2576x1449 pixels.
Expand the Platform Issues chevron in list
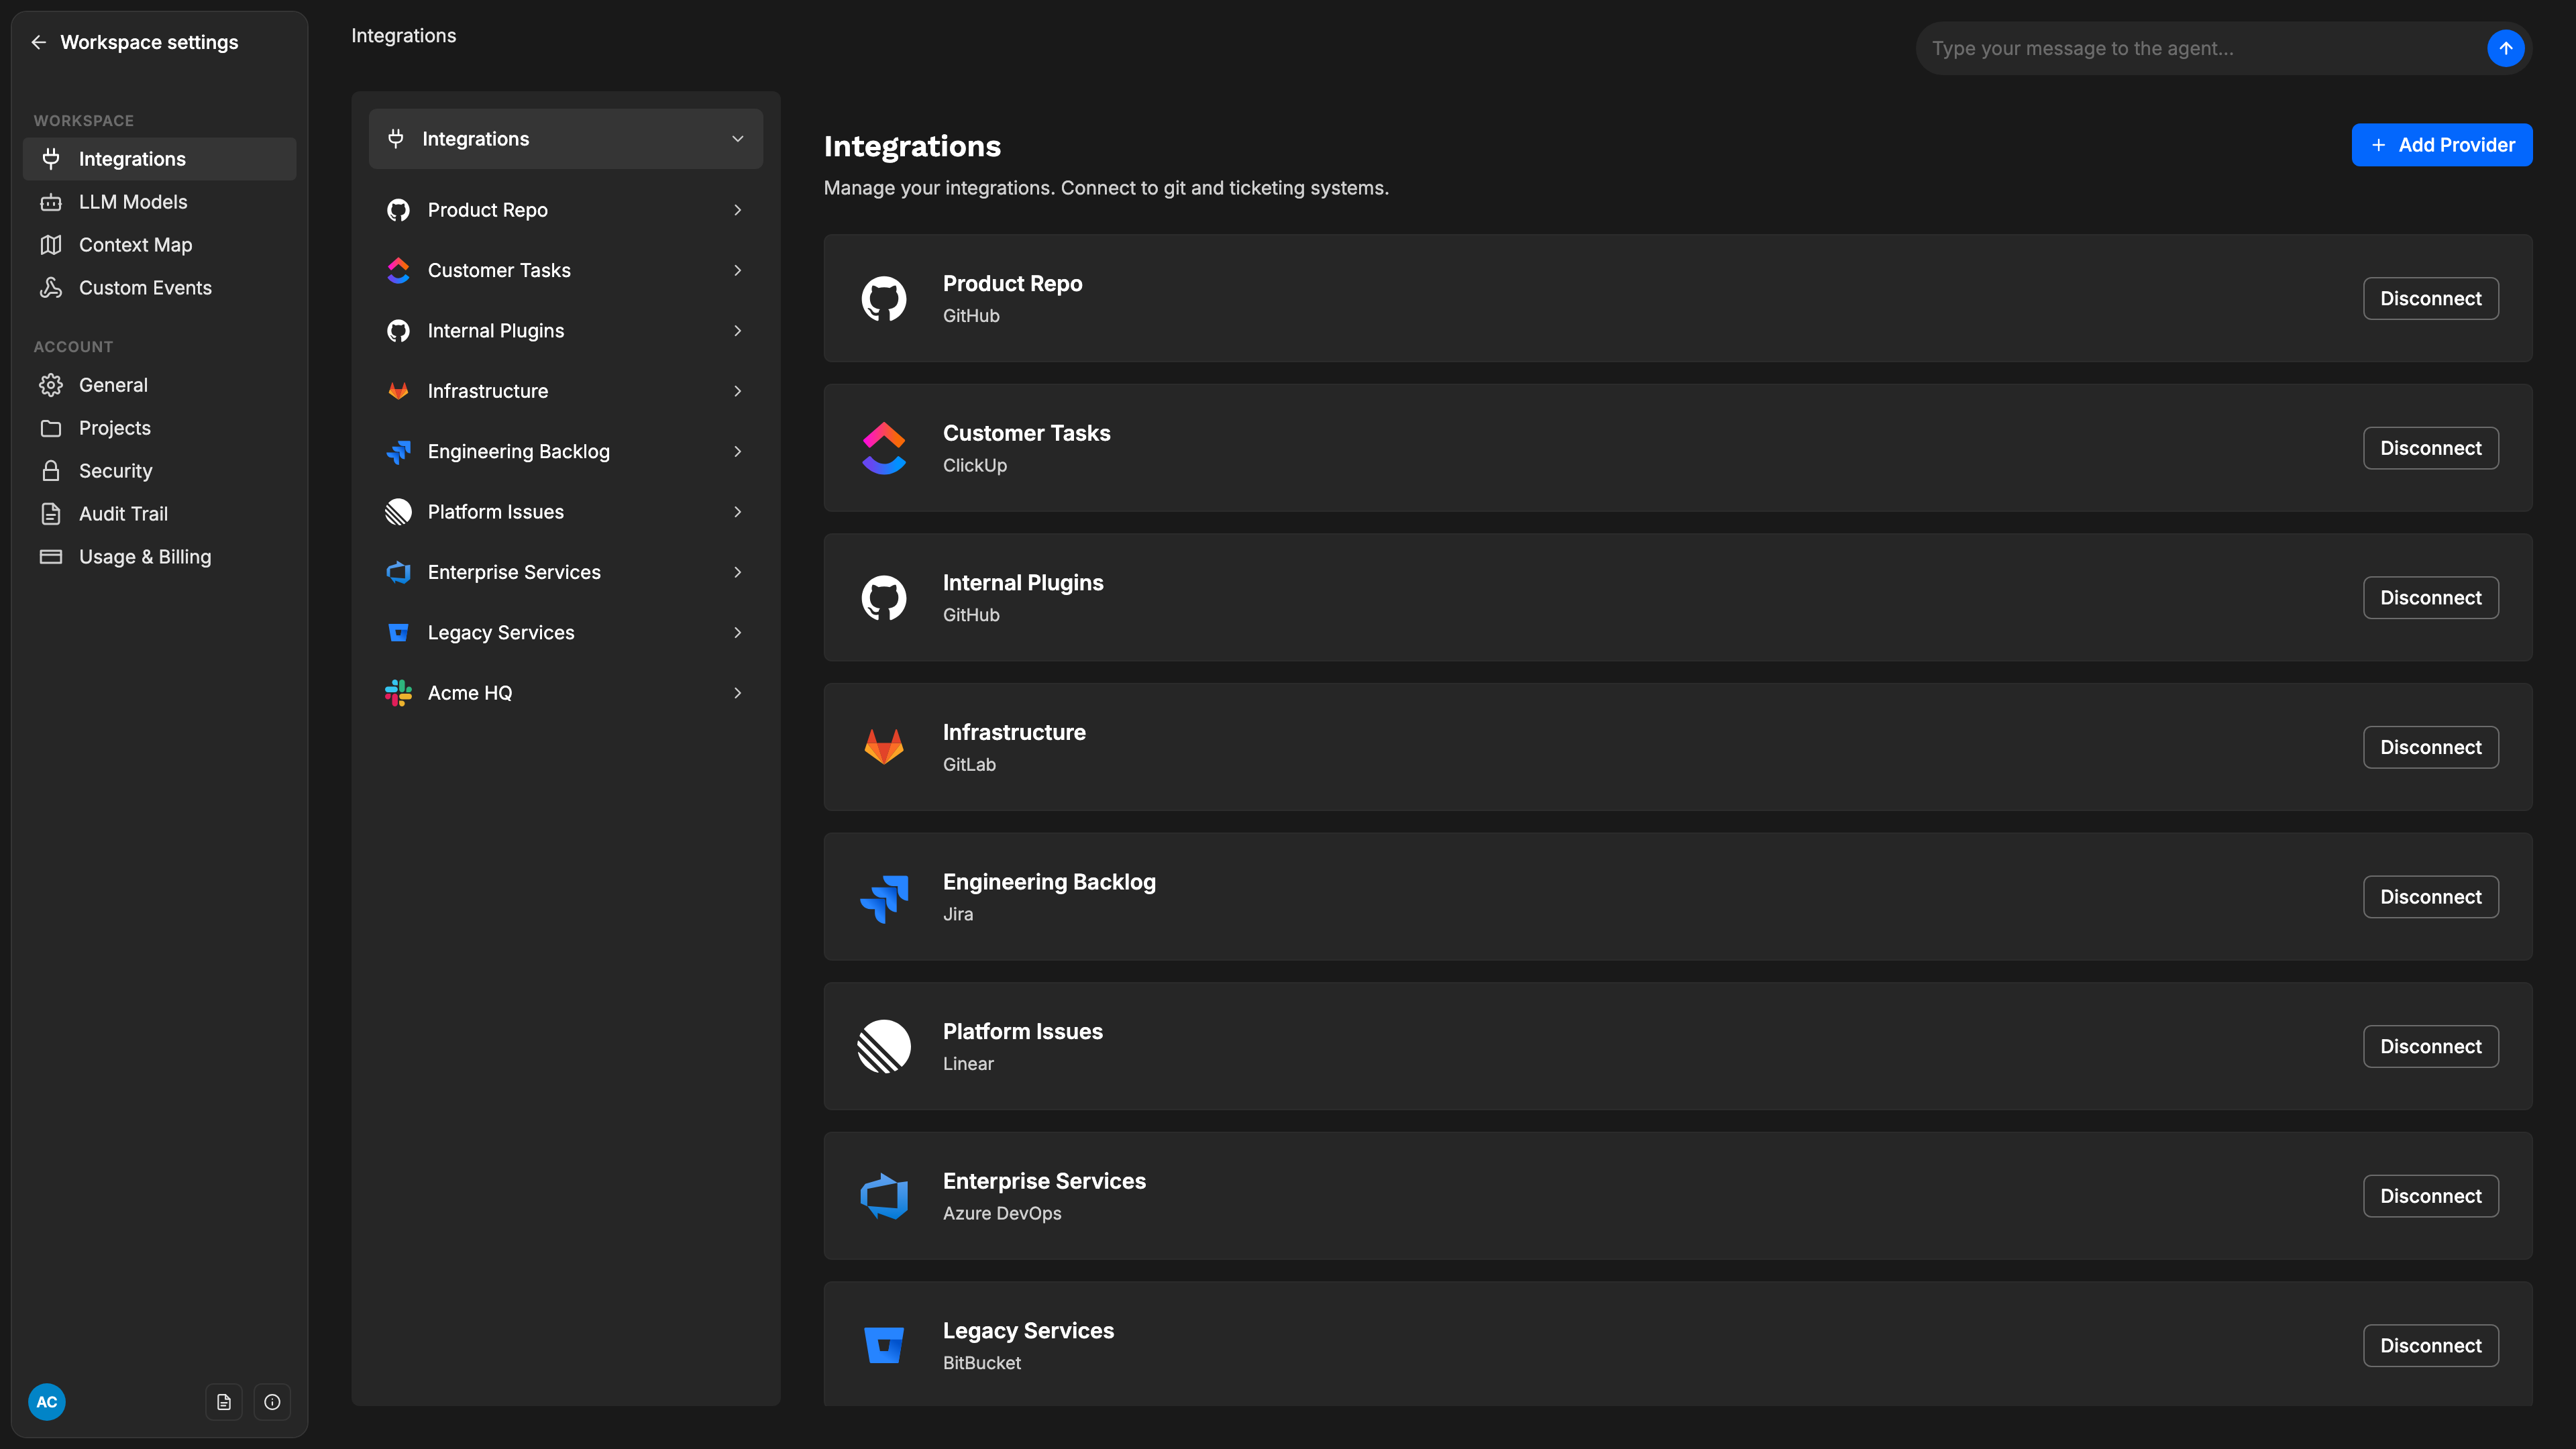738,512
